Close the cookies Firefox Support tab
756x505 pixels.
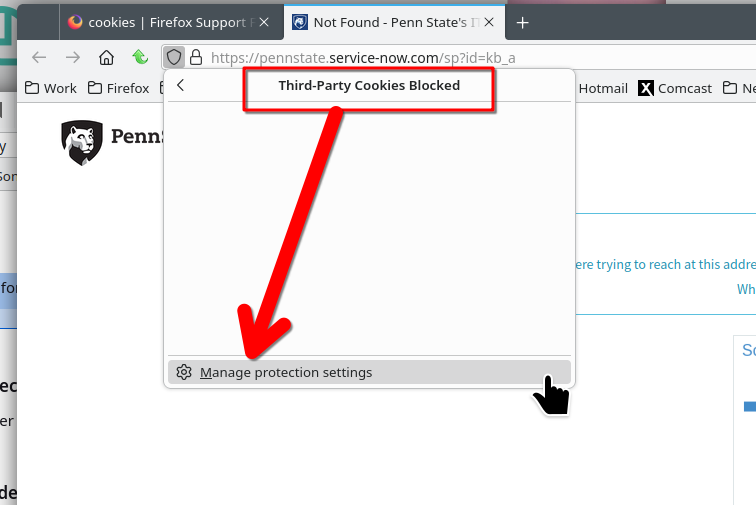click(x=264, y=22)
